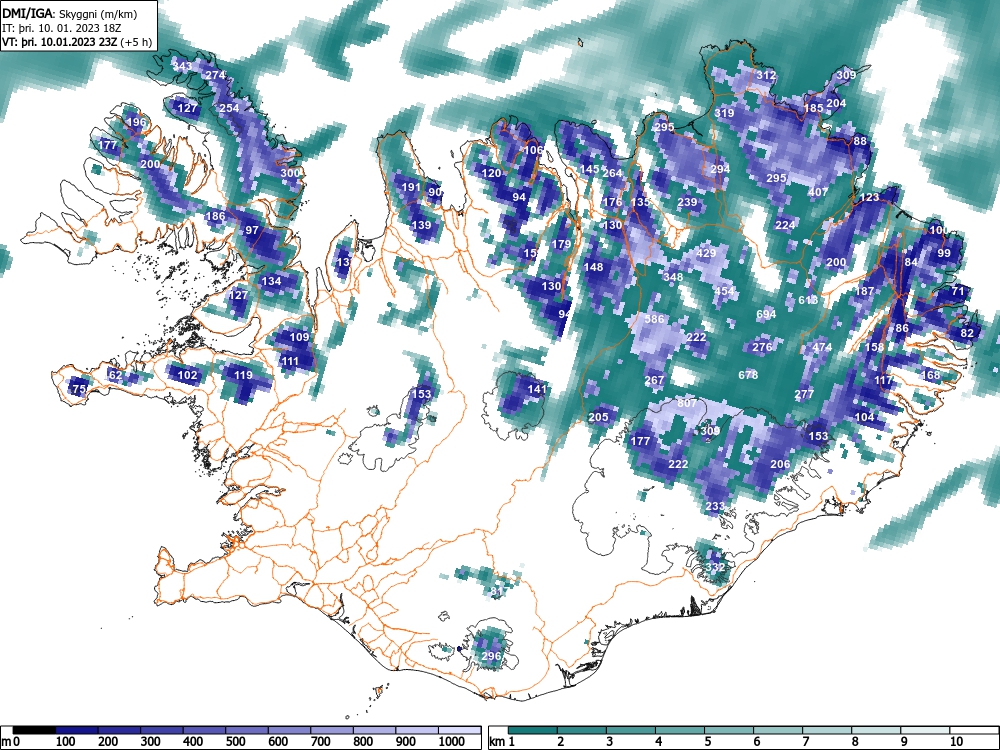1000x750 pixels.
Task: Select the visibility value 586
Action: click(x=654, y=319)
